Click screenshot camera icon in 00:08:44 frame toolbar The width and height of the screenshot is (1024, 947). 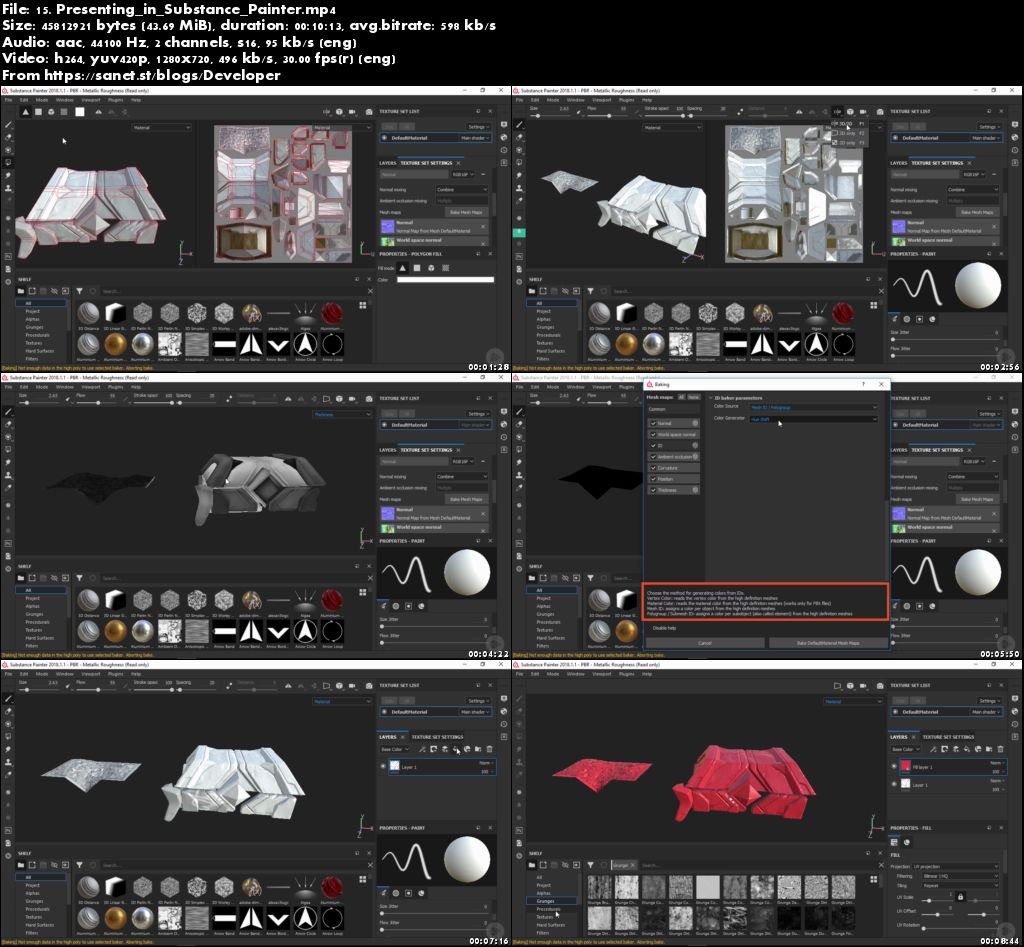tap(880, 686)
